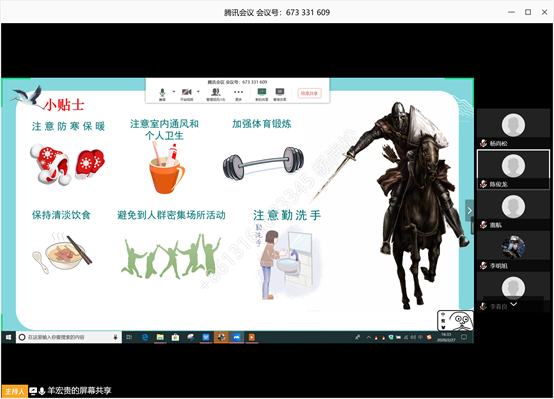Click the orange toothbrush cup image
554x399 pixels.
[166, 168]
